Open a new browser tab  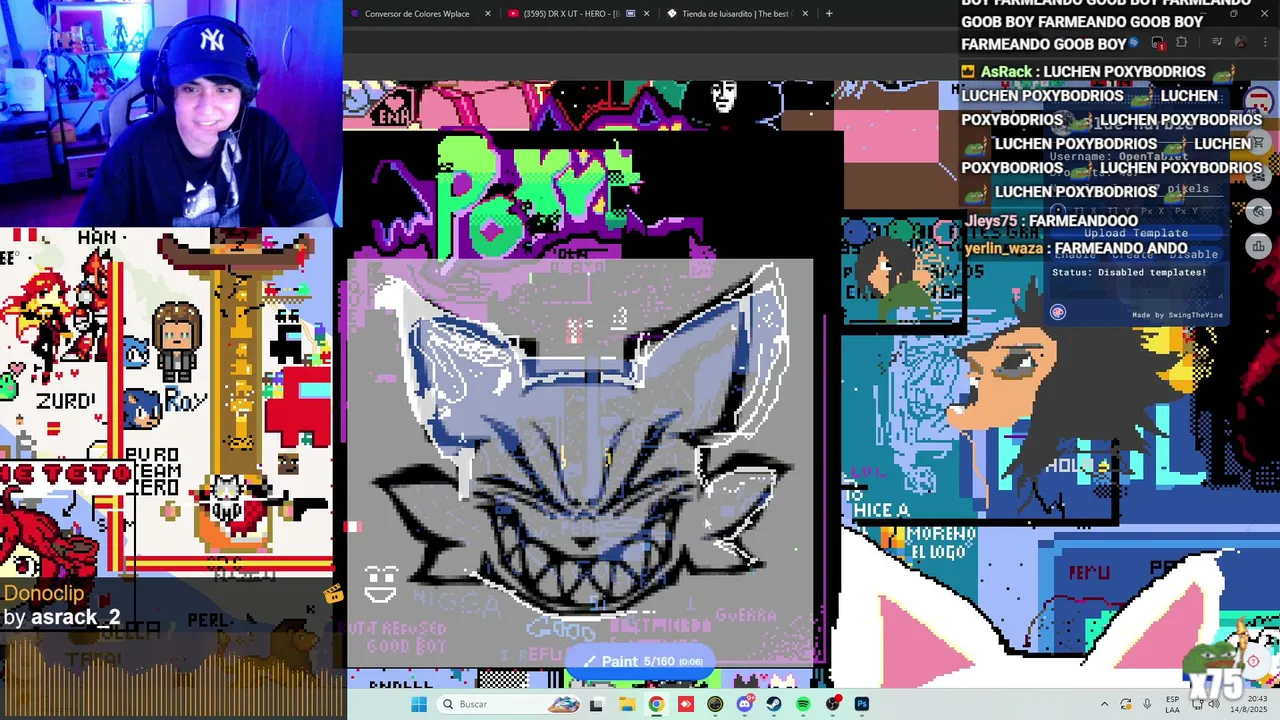coord(829,14)
